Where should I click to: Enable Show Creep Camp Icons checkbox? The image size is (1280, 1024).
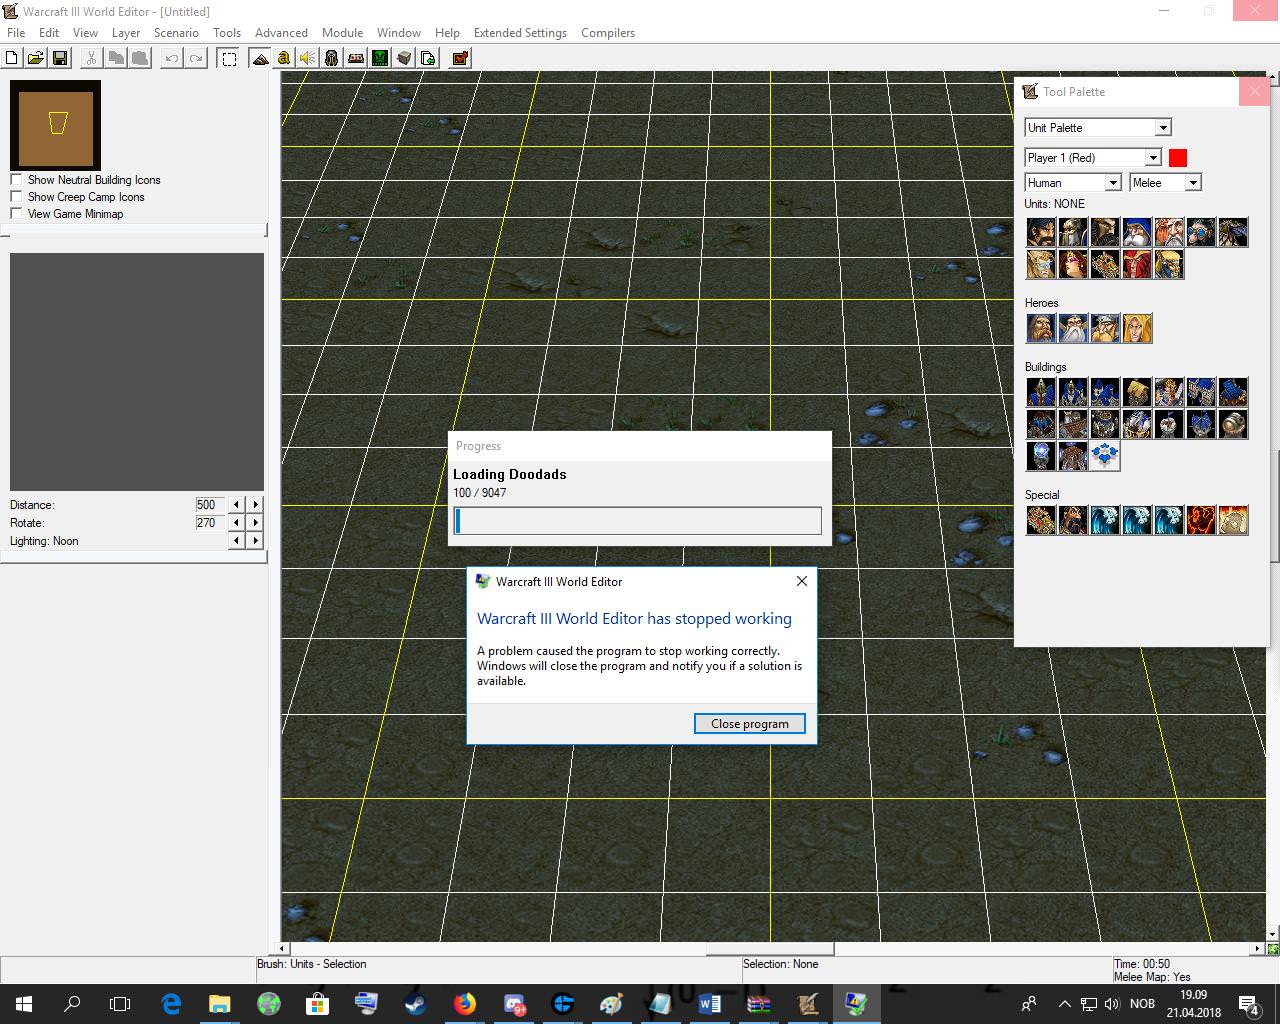16,197
